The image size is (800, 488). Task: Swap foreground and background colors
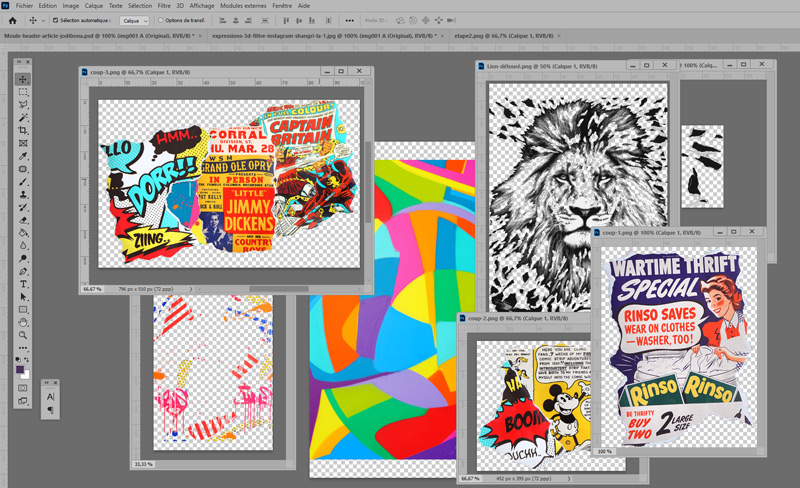27,360
